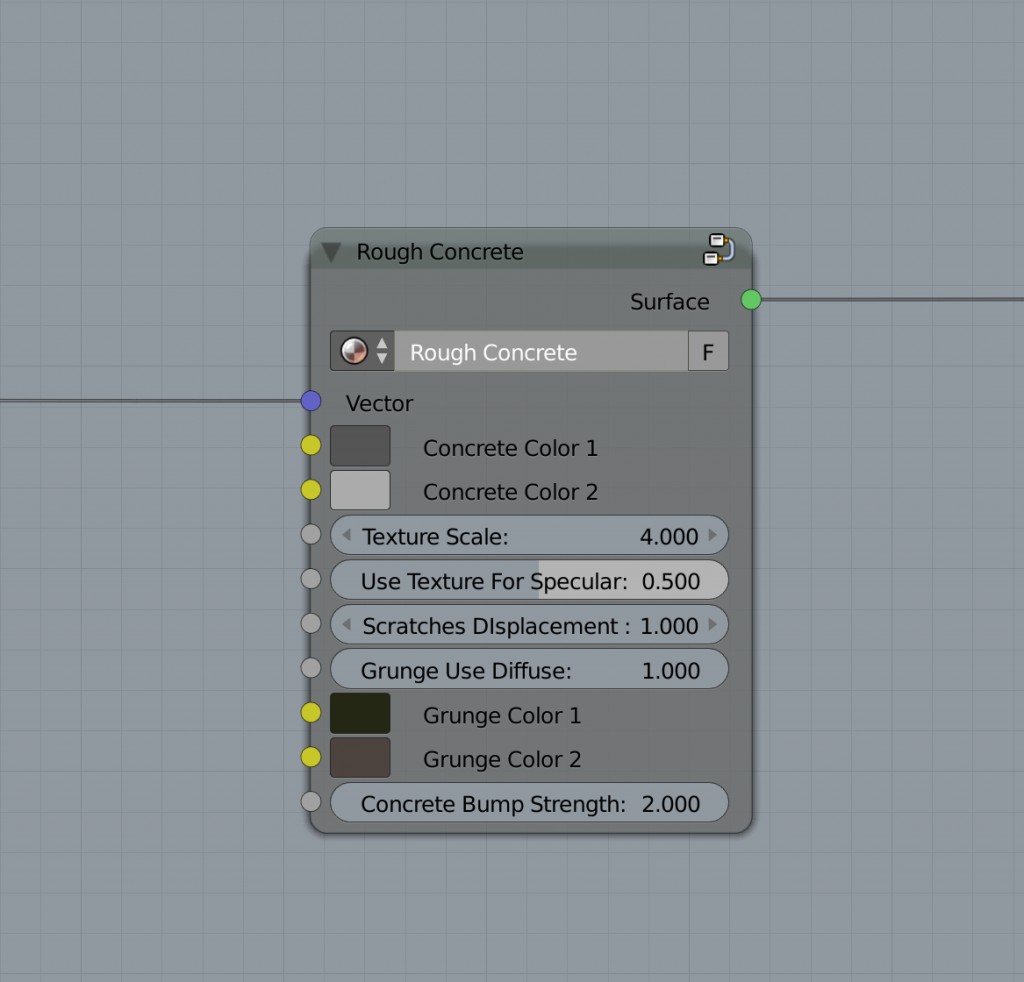Click the Grunge Use Diffuse slider

(x=529, y=670)
